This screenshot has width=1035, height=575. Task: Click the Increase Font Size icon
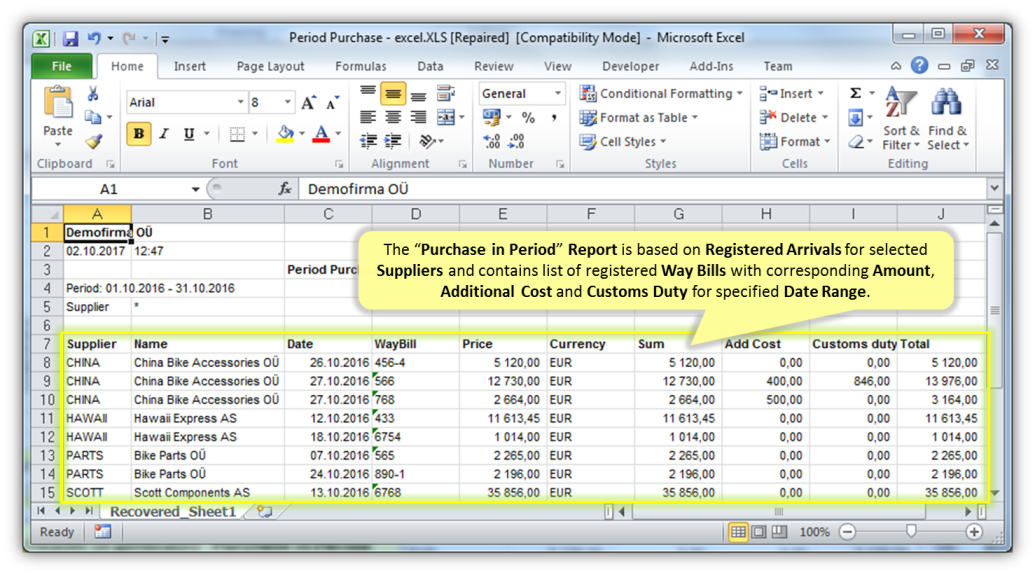tap(308, 102)
